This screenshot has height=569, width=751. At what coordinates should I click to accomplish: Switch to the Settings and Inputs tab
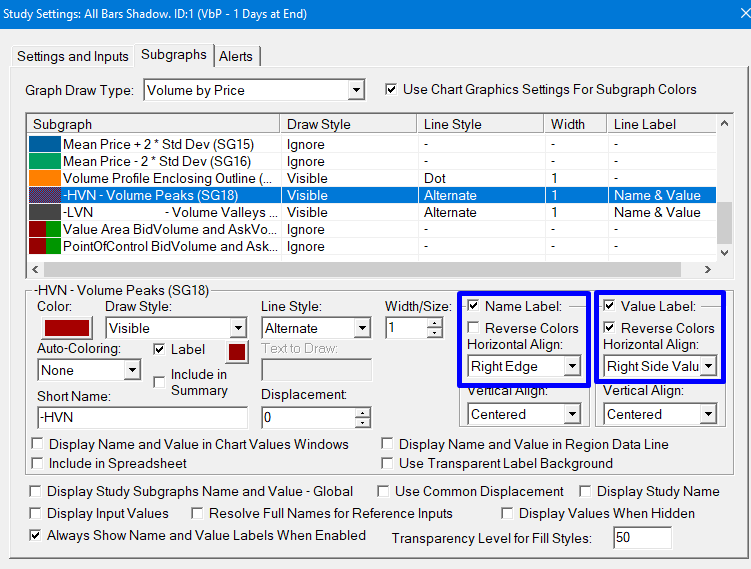[73, 56]
